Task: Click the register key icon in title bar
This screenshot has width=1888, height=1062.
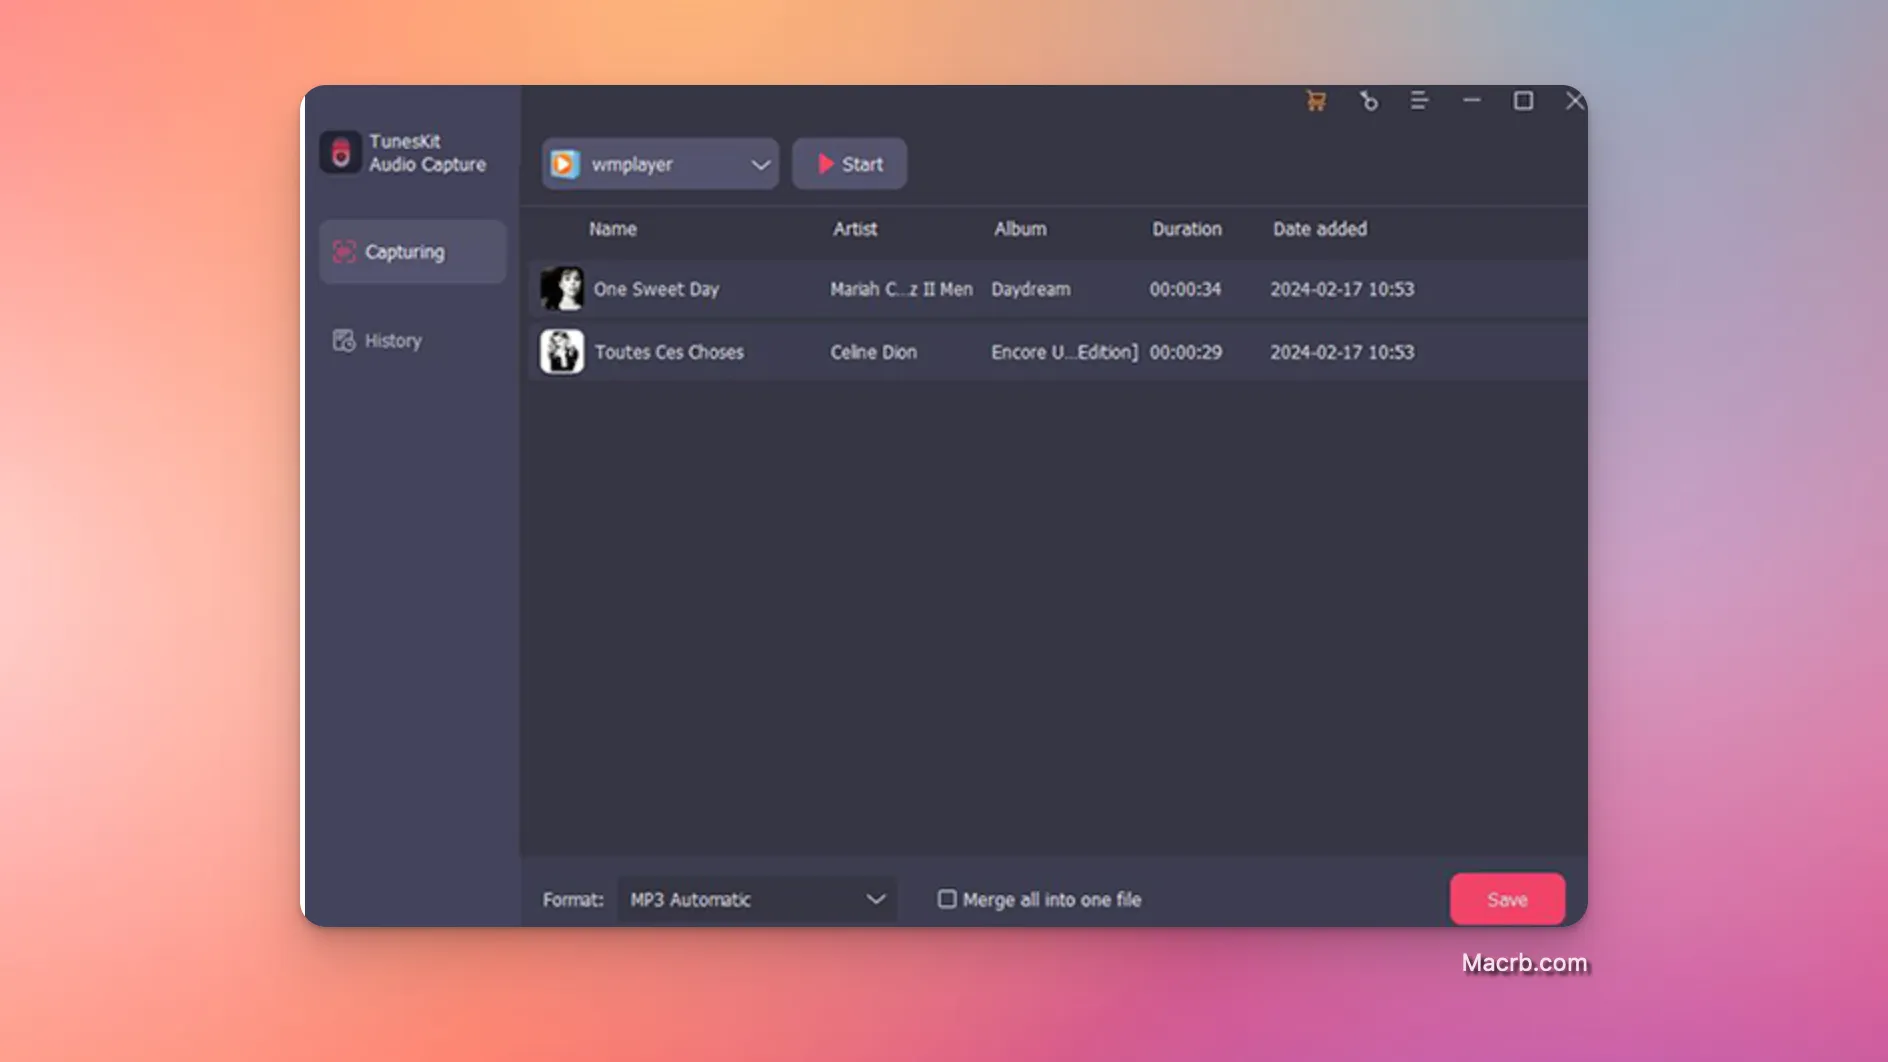Action: tap(1369, 101)
